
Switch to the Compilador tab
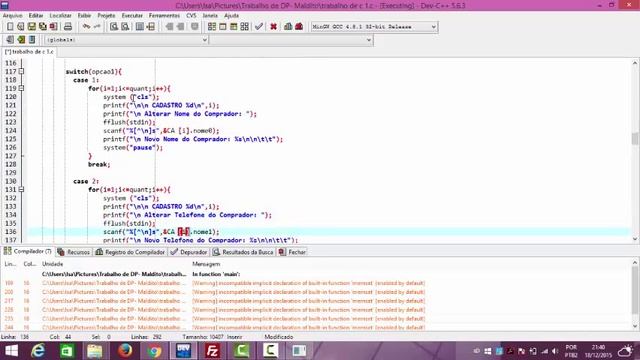coord(28,251)
